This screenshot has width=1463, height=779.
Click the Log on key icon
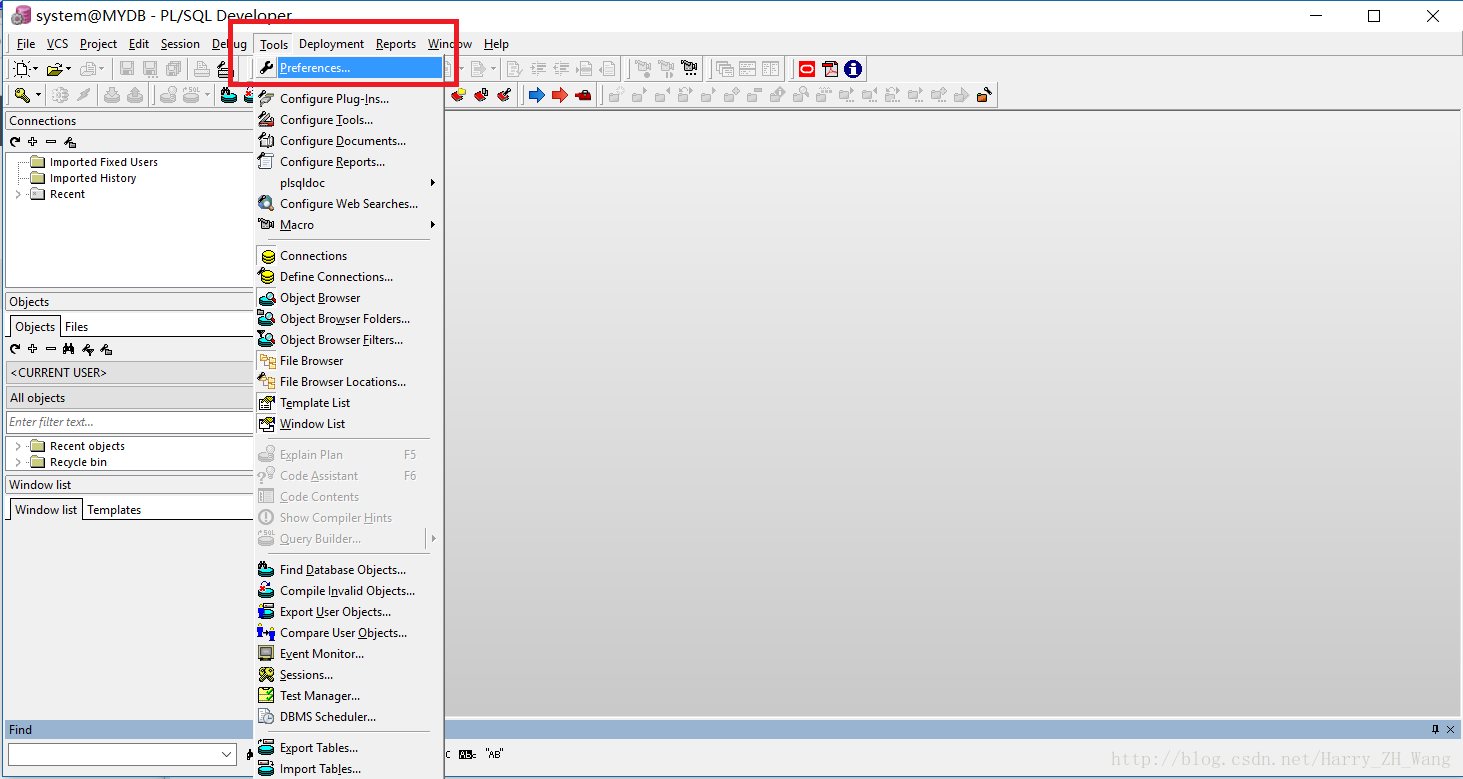[x=22, y=95]
